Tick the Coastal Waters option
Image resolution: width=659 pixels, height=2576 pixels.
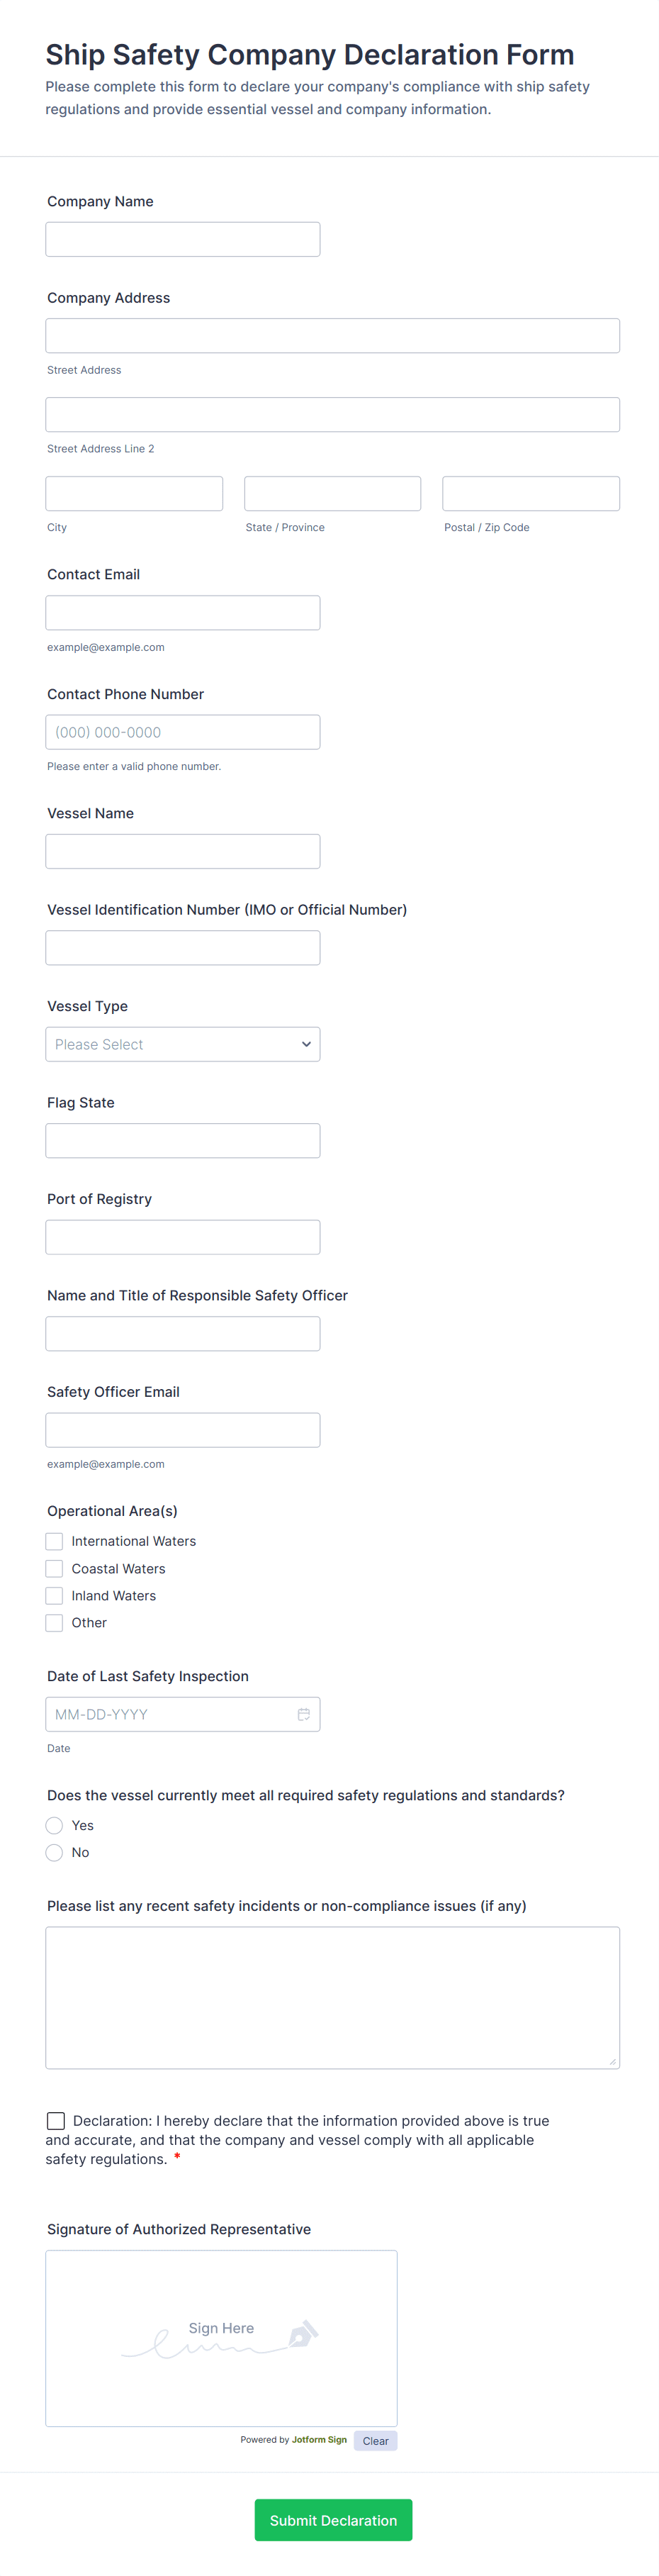tap(55, 1569)
